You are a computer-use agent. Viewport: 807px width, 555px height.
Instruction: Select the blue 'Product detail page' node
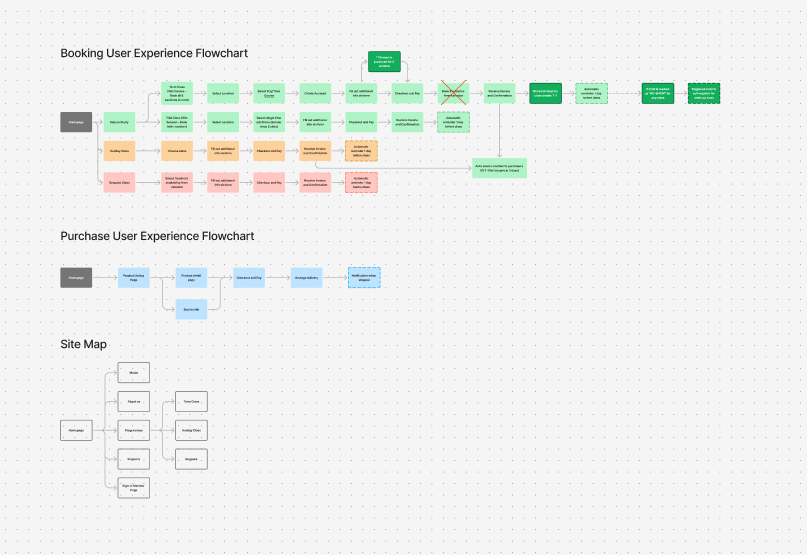click(191, 278)
